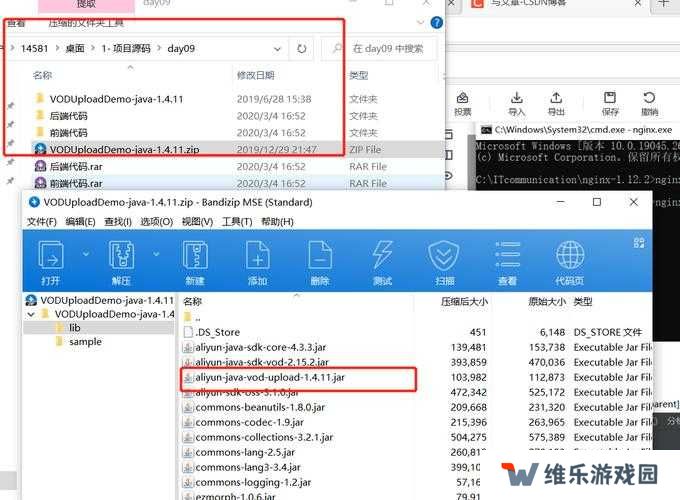Screen dimensions: 680x500
Task: Open dropdown arrow next to 打开 button
Action: click(x=86, y=254)
